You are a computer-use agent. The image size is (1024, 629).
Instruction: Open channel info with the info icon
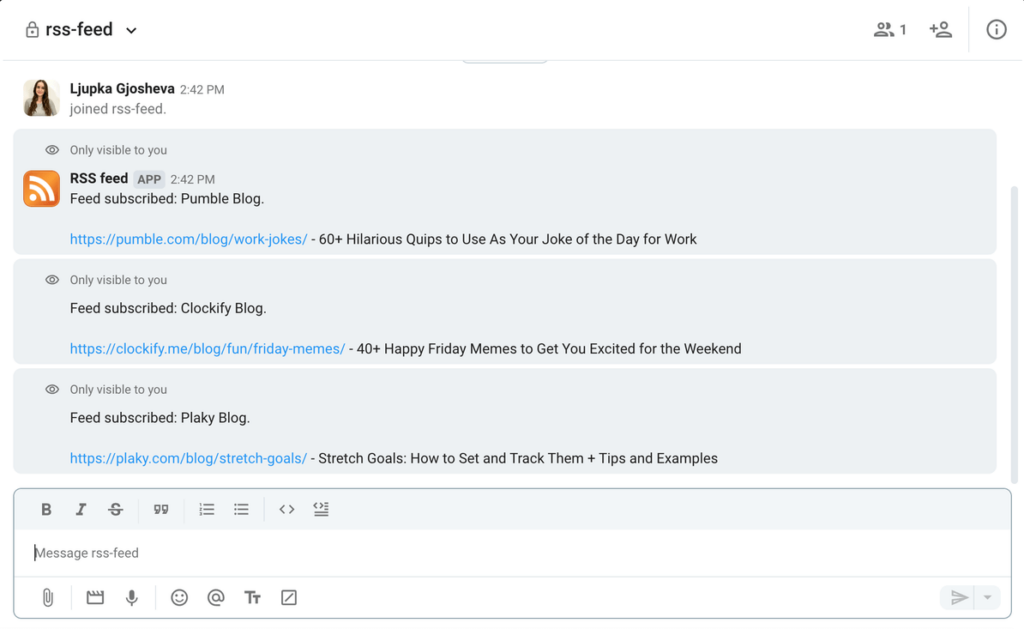point(996,29)
